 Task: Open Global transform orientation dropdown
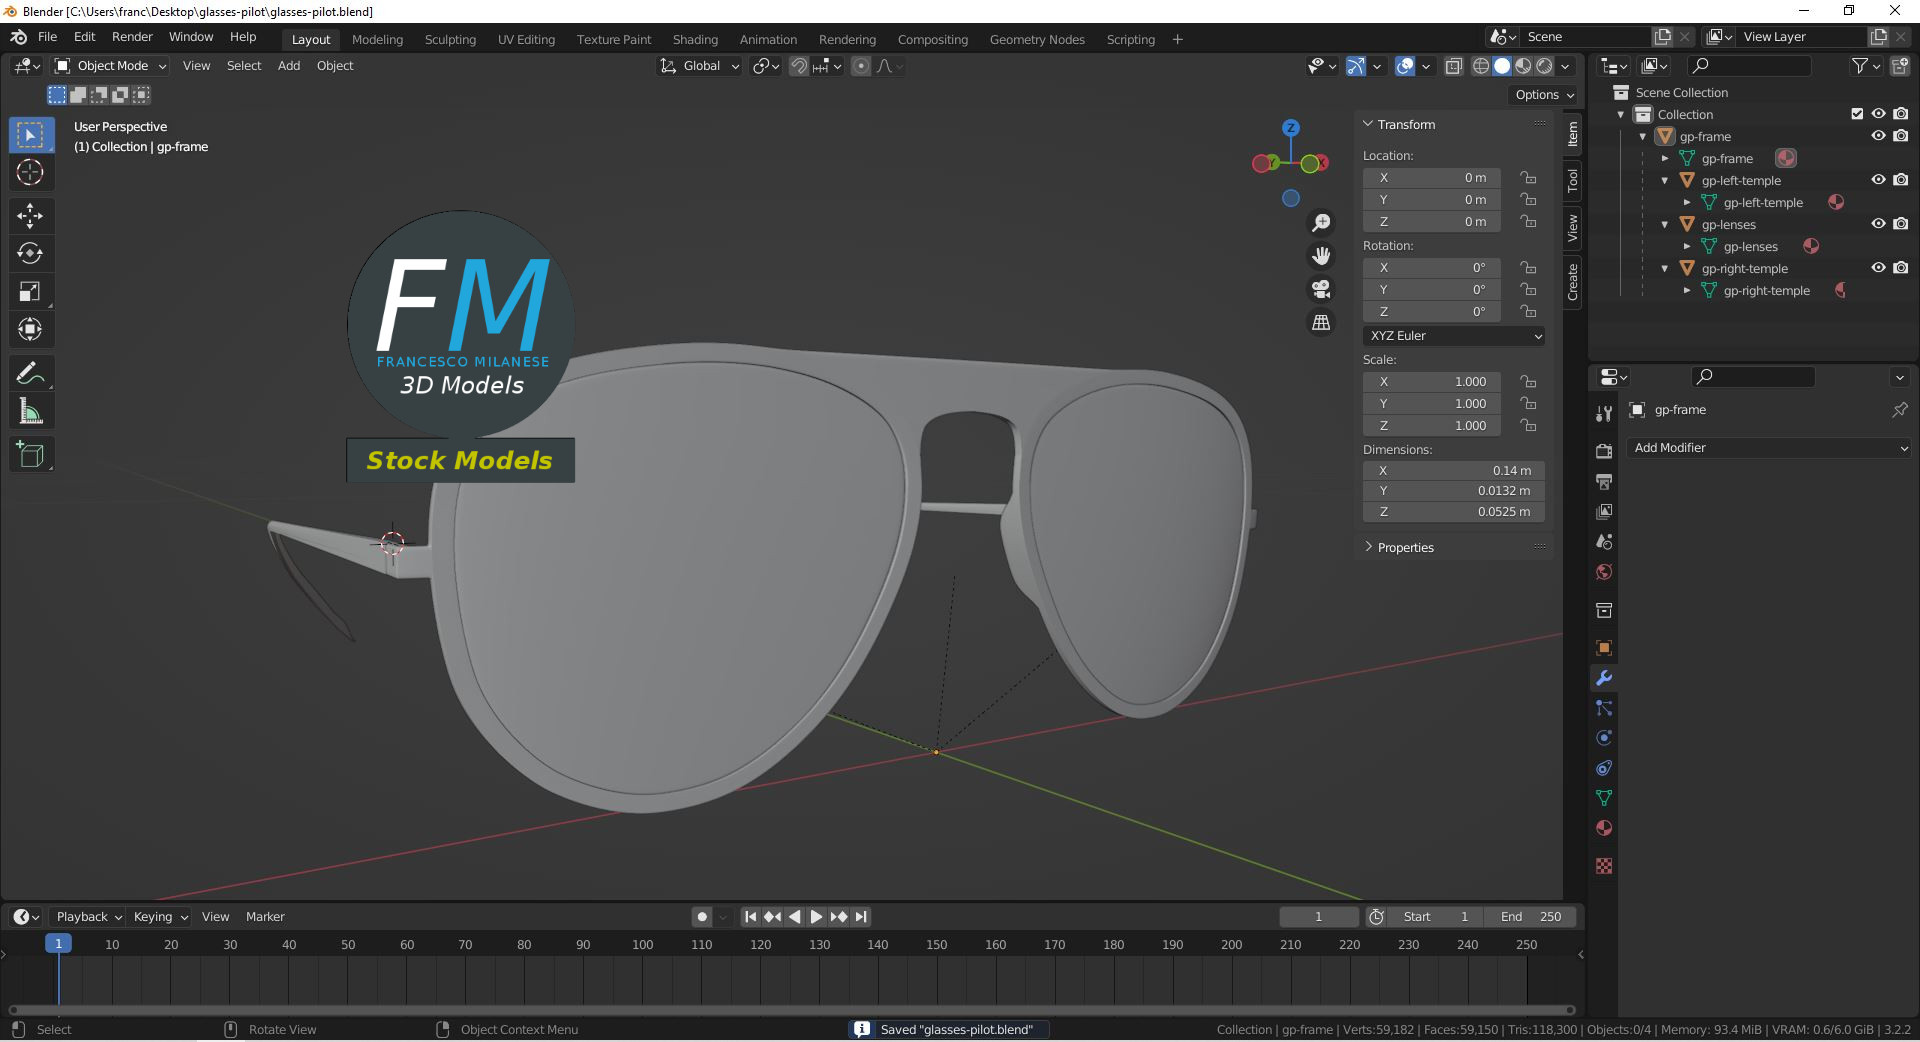[700, 66]
